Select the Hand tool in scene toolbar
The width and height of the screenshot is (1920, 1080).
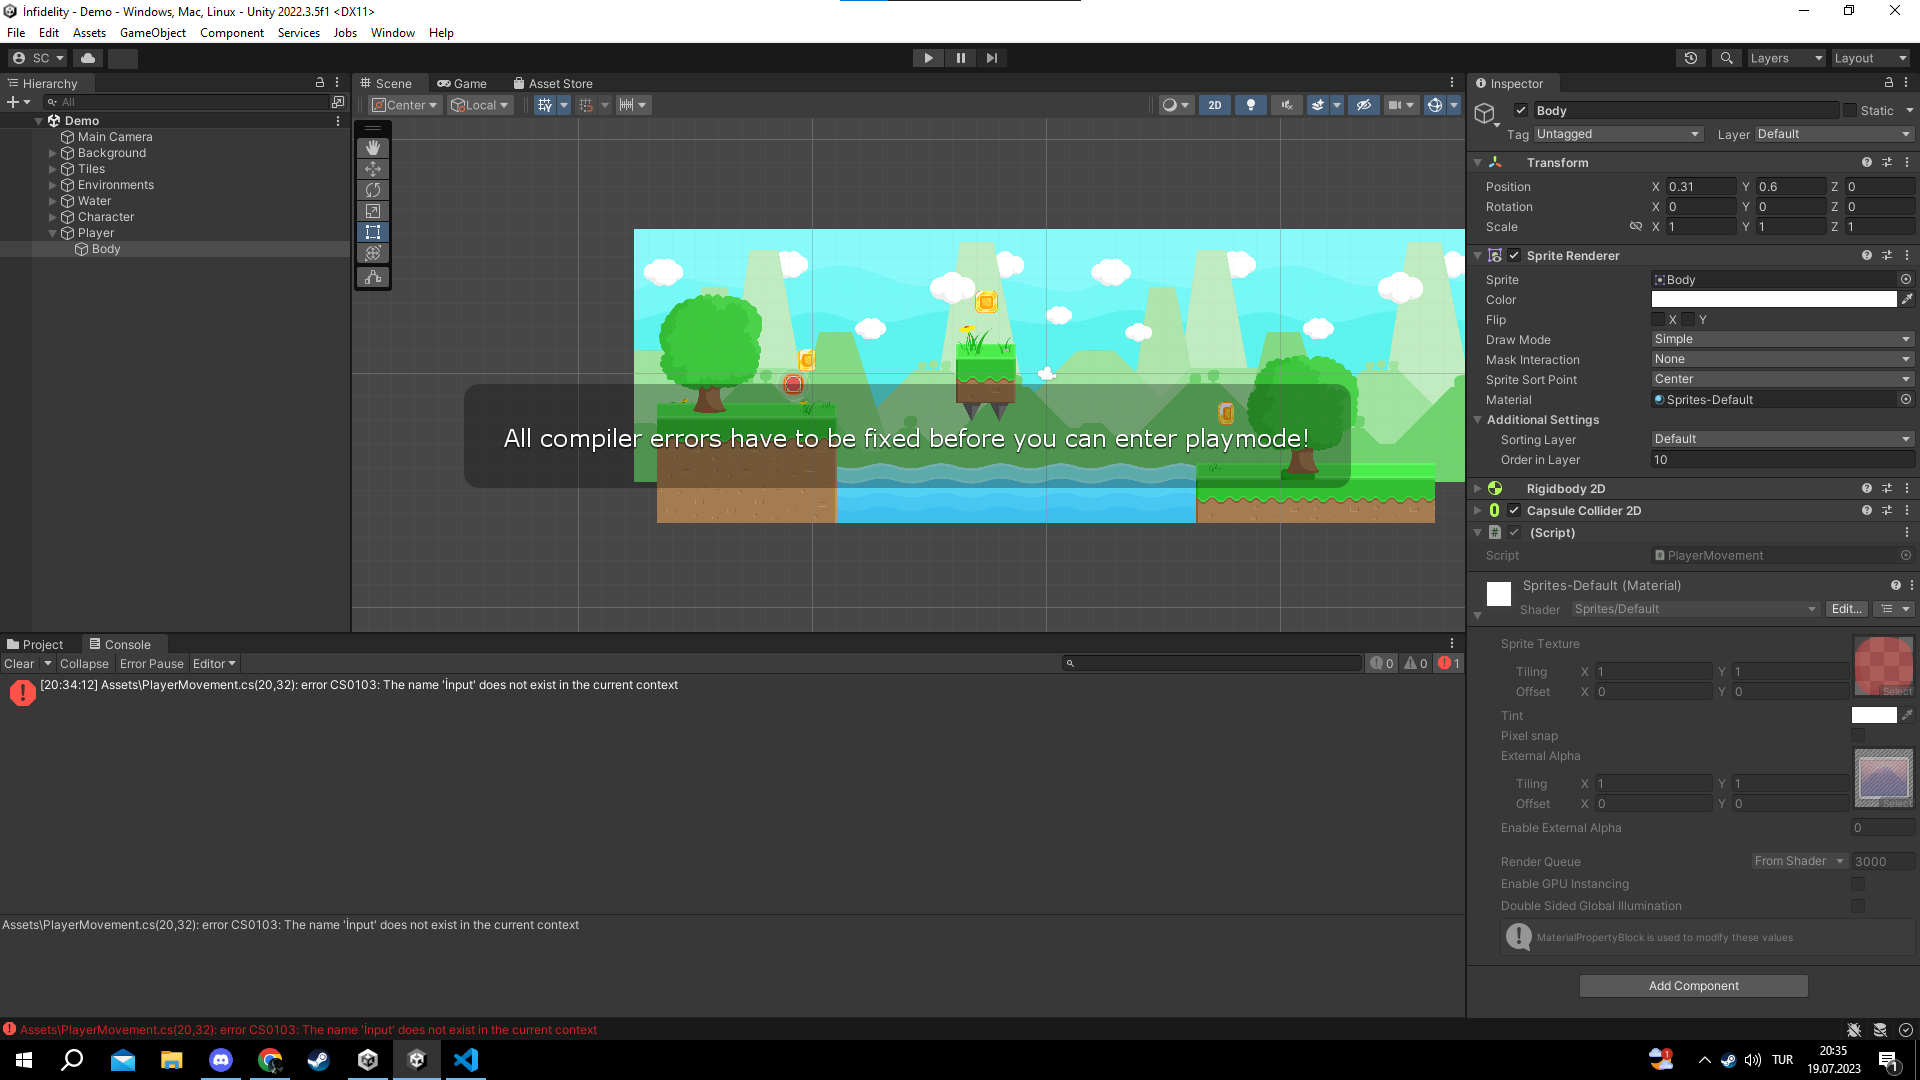pyautogui.click(x=373, y=148)
